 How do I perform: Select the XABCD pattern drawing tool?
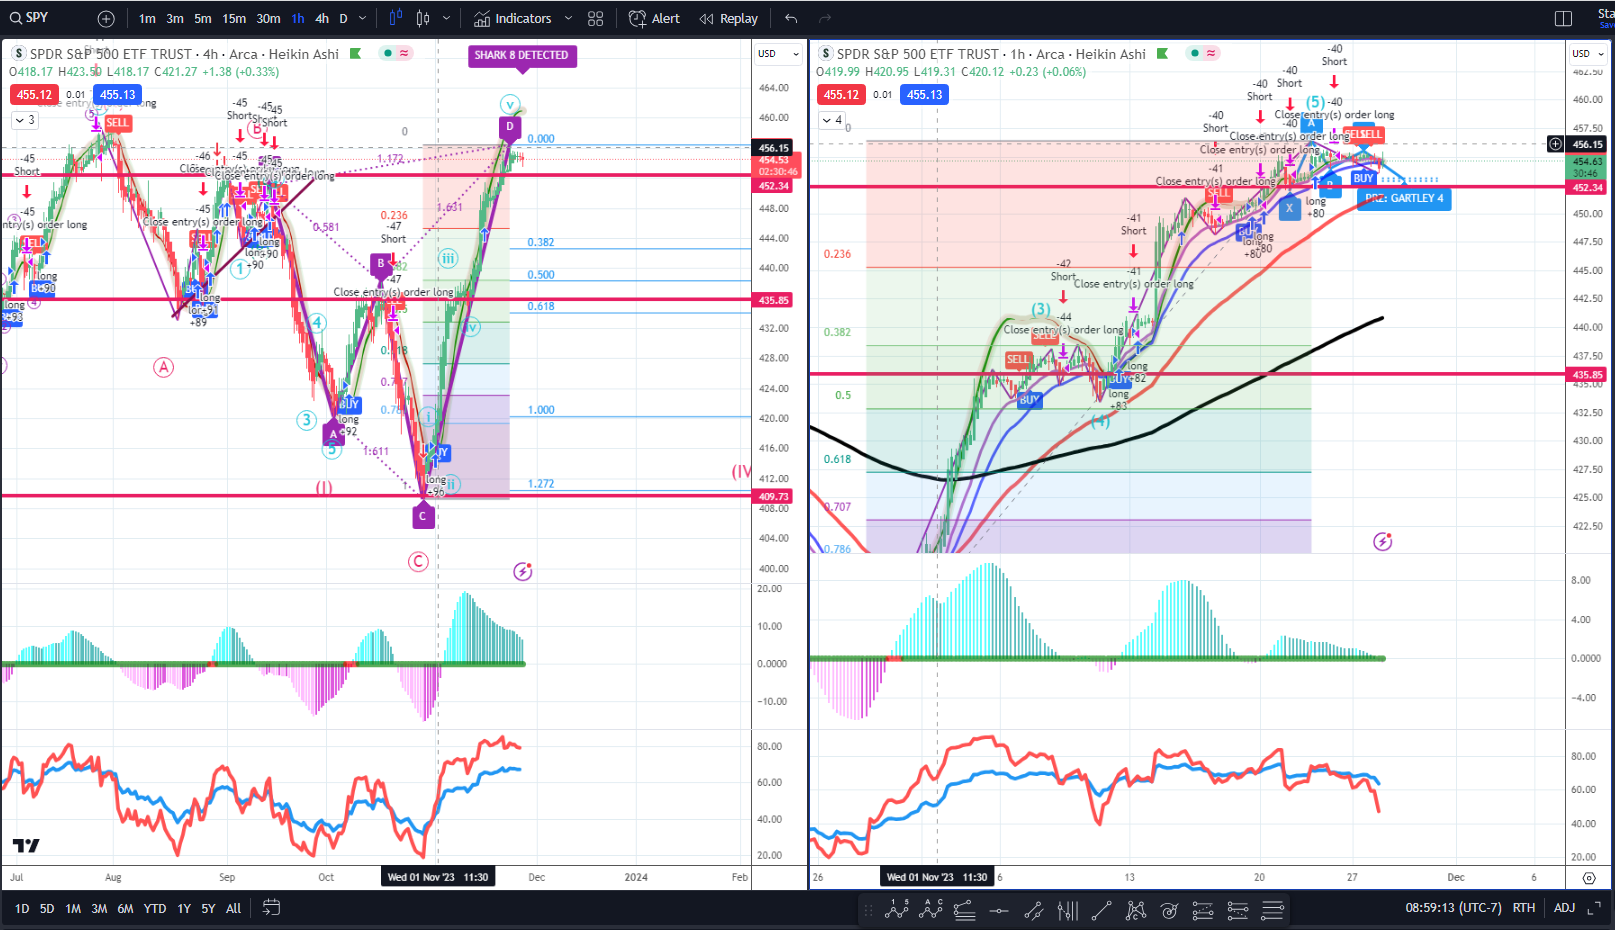[x=1136, y=910]
